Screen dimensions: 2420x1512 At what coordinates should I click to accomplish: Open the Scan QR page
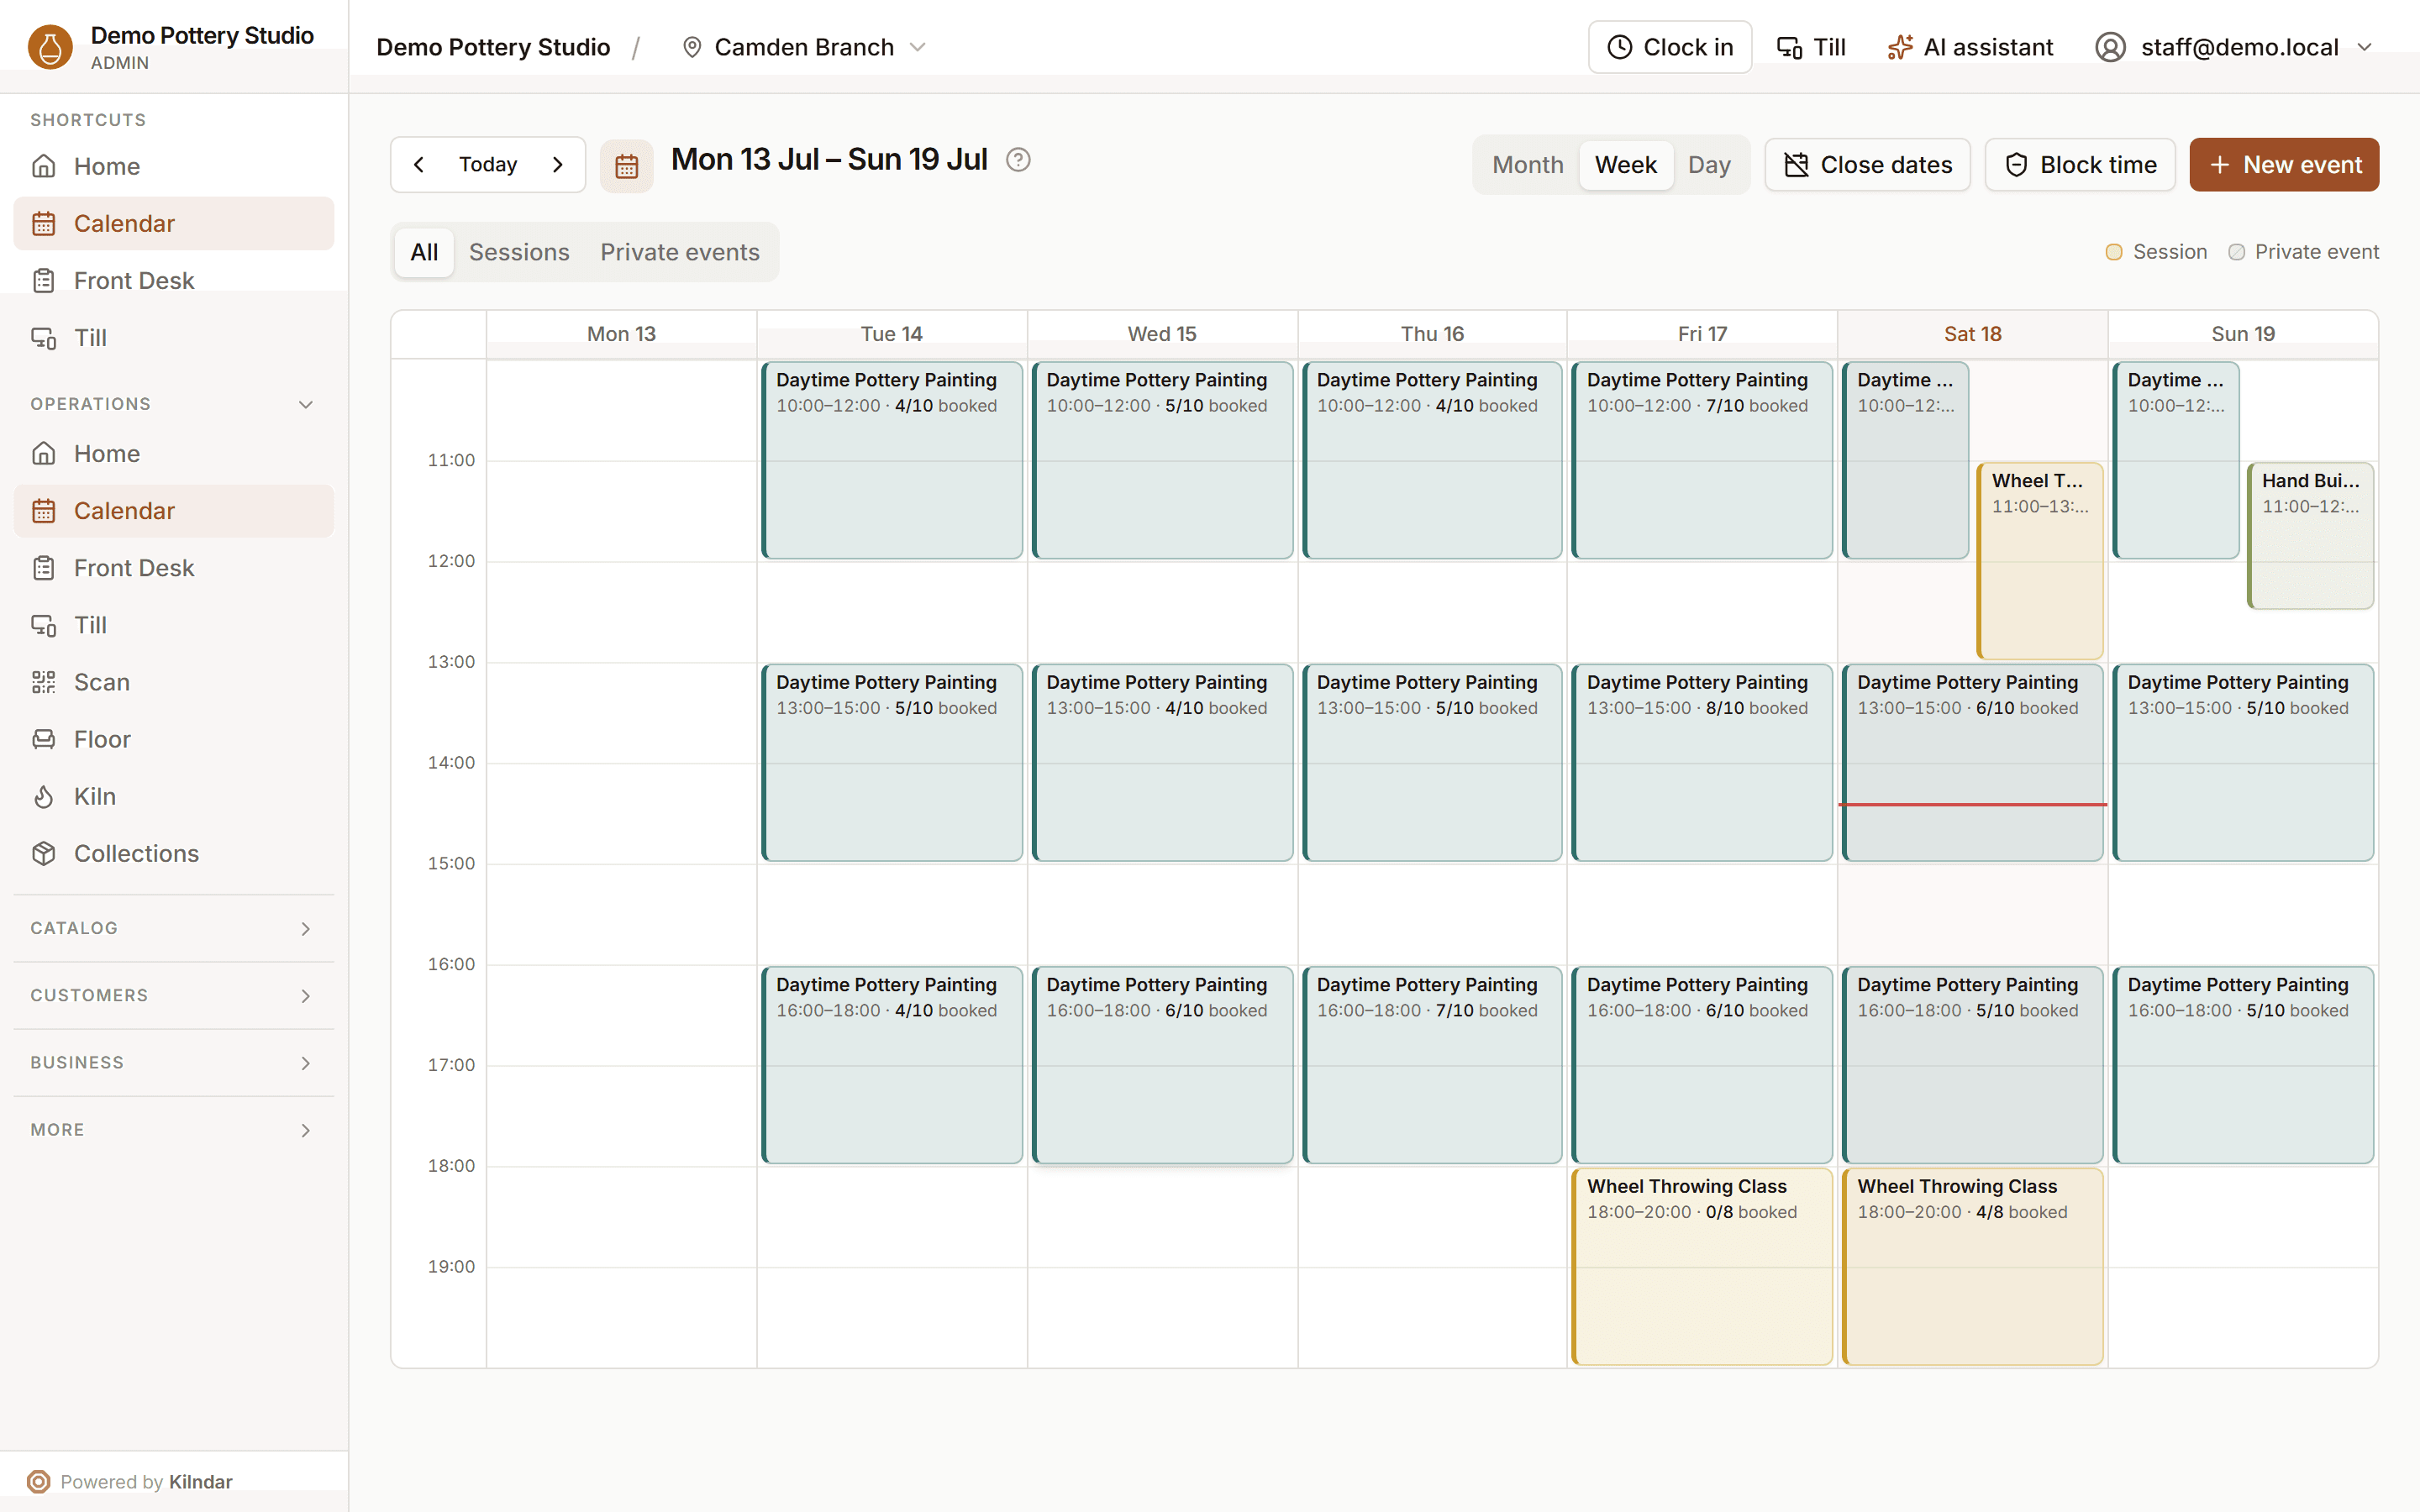click(174, 682)
